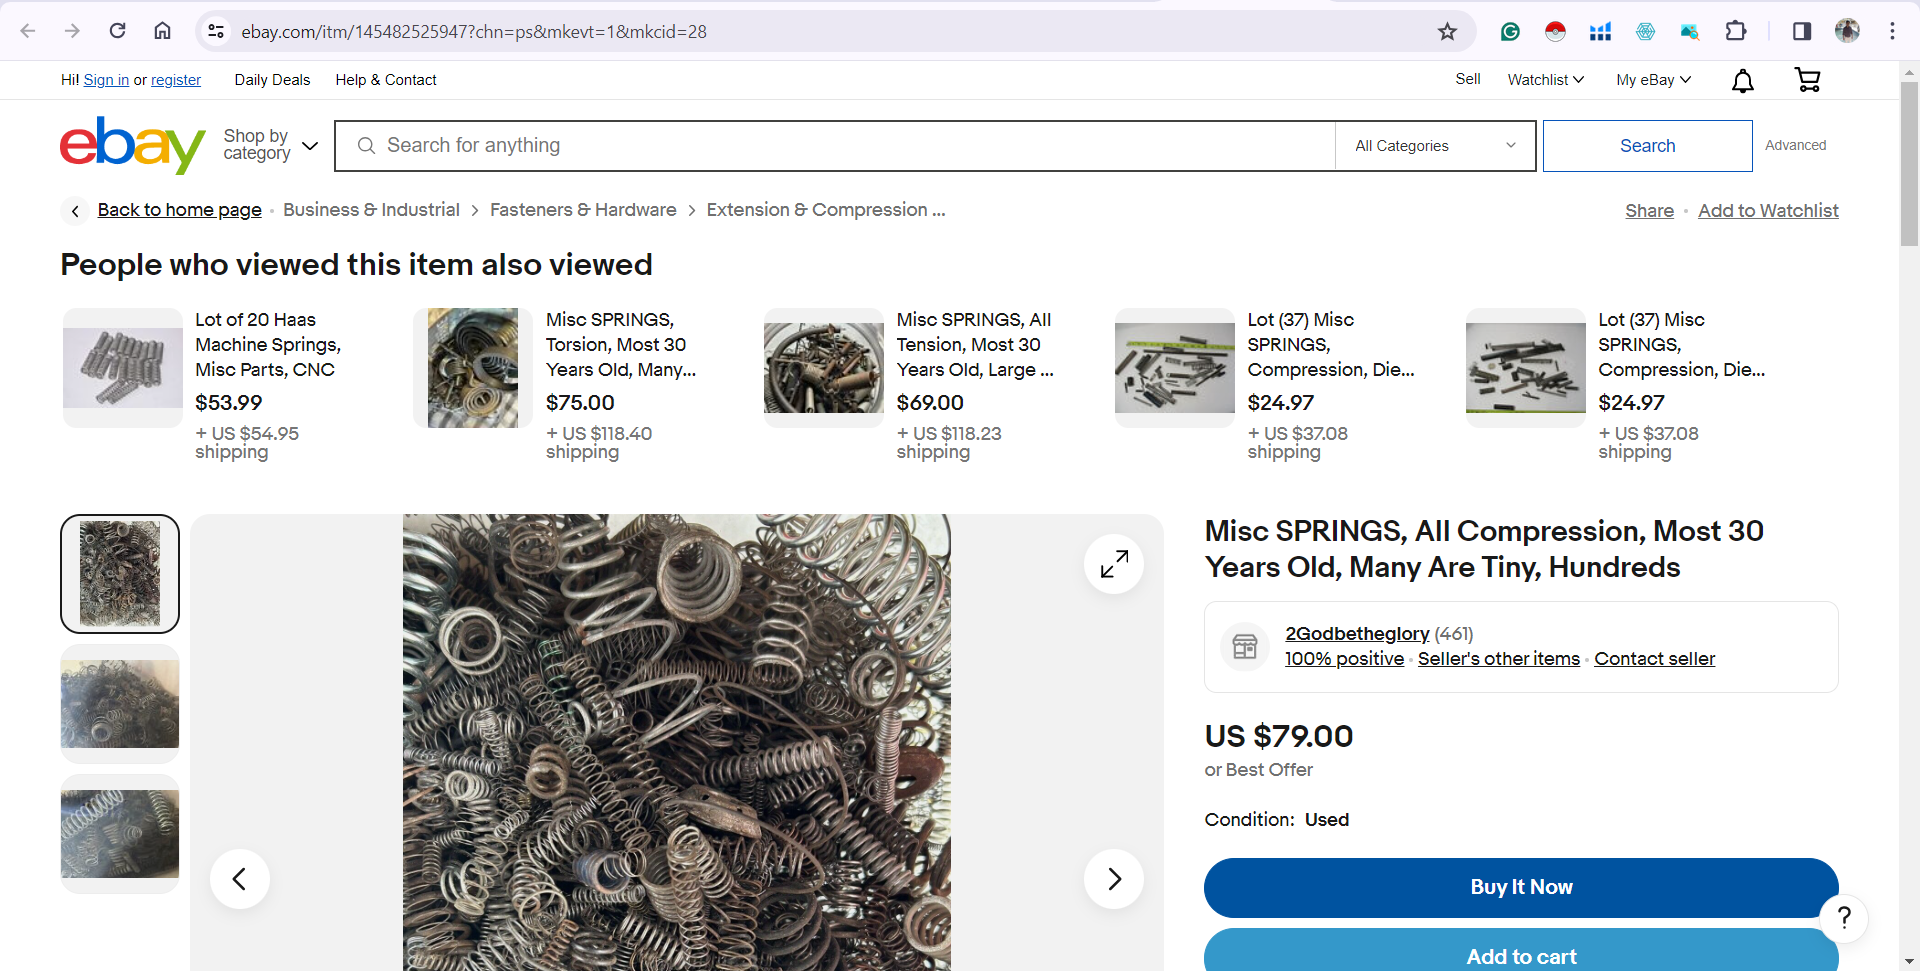Click Back to home page link
The height and width of the screenshot is (971, 1920).
[180, 210]
